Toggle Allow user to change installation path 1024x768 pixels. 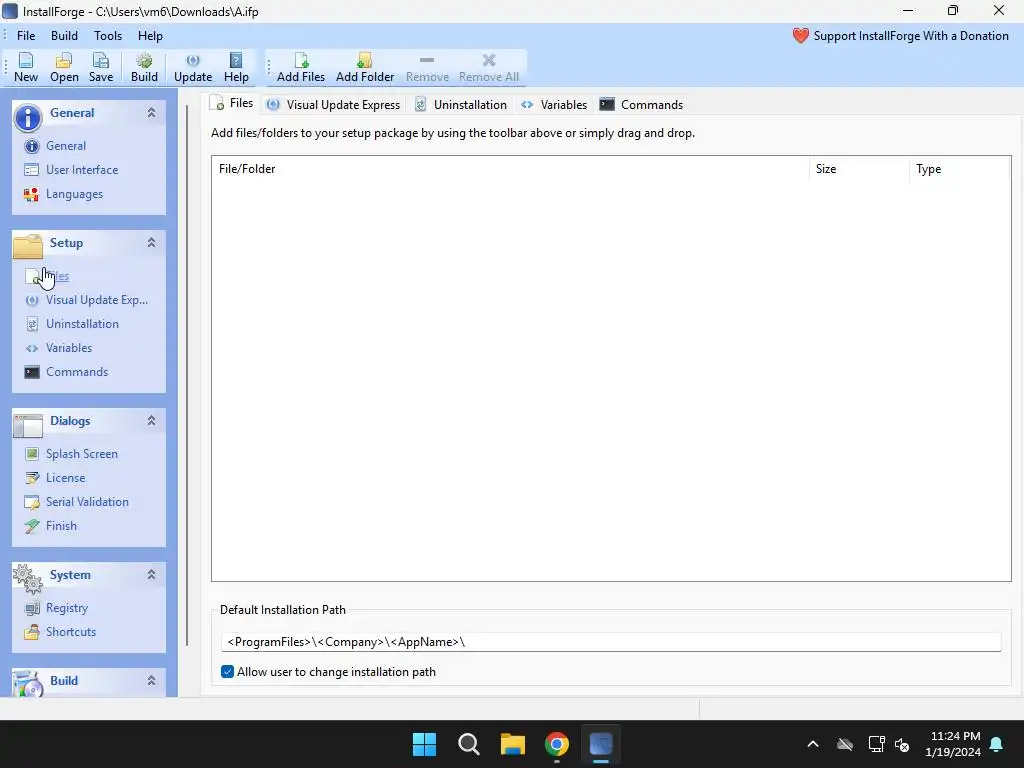tap(227, 672)
